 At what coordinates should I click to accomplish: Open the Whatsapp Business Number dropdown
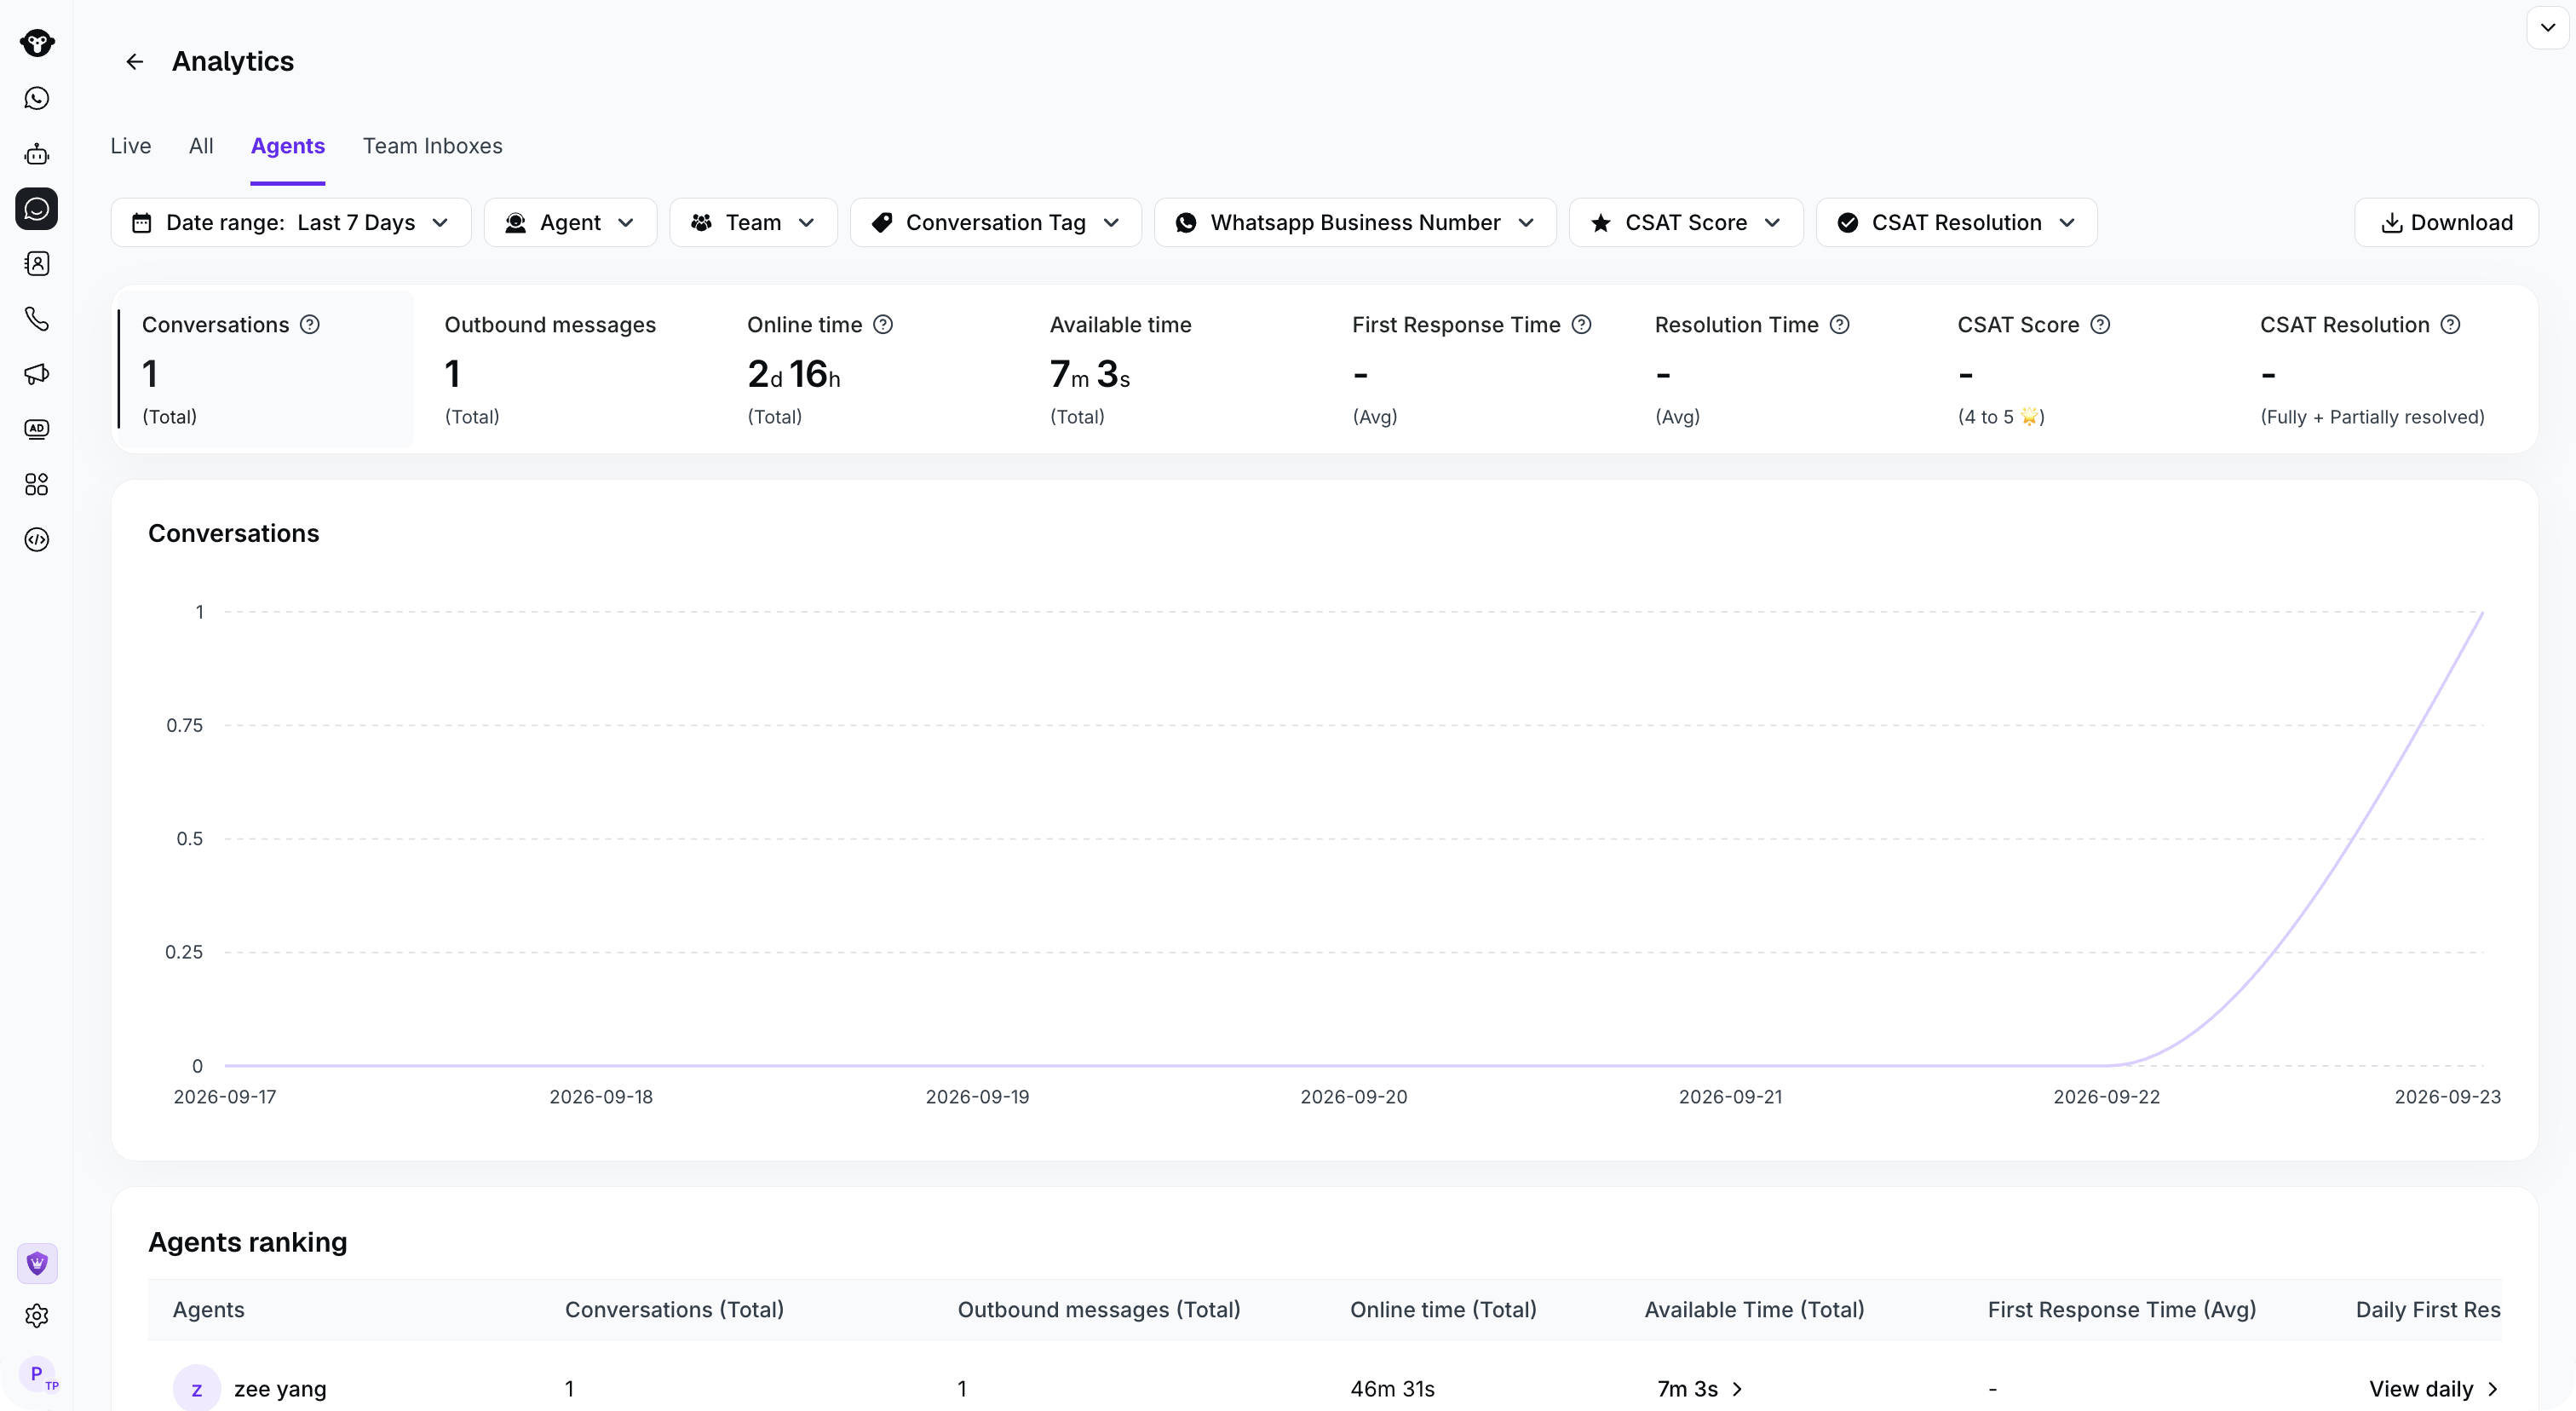click(x=1355, y=223)
